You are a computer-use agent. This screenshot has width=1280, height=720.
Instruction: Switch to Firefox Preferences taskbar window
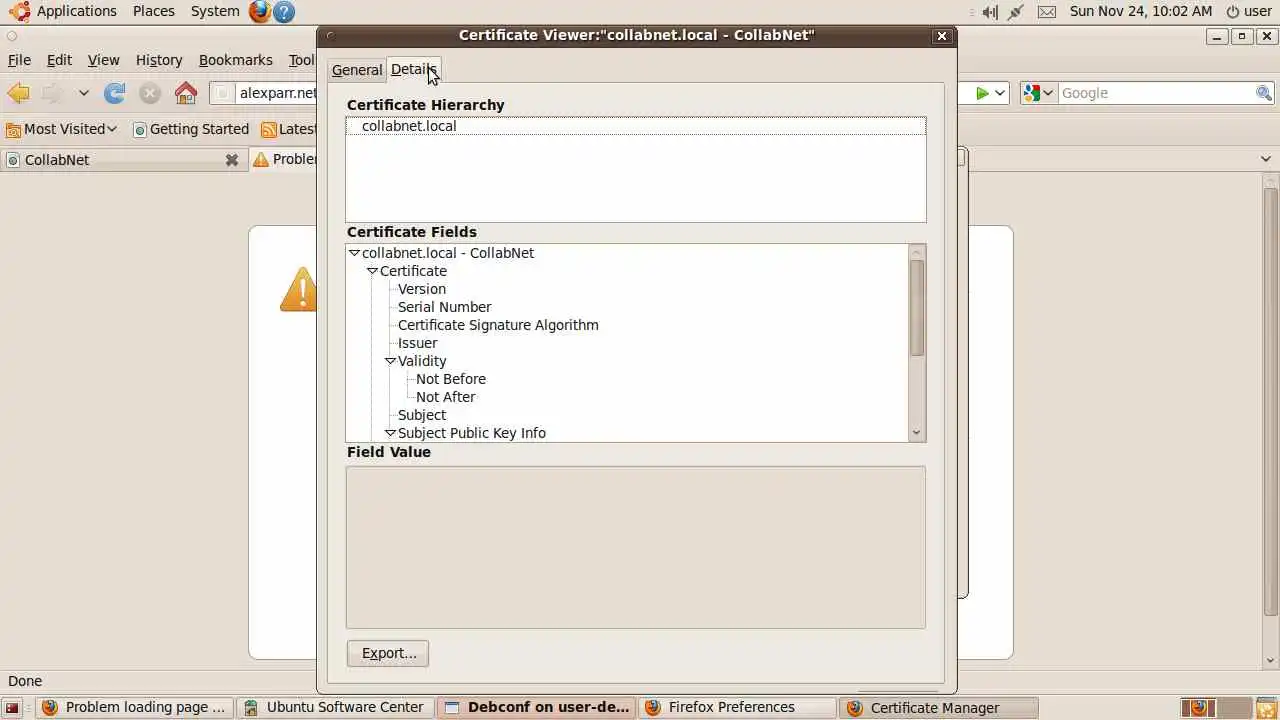point(739,707)
